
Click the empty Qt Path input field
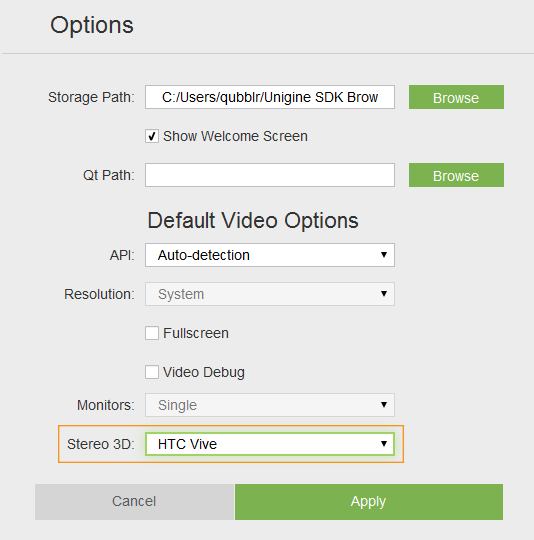pos(270,175)
